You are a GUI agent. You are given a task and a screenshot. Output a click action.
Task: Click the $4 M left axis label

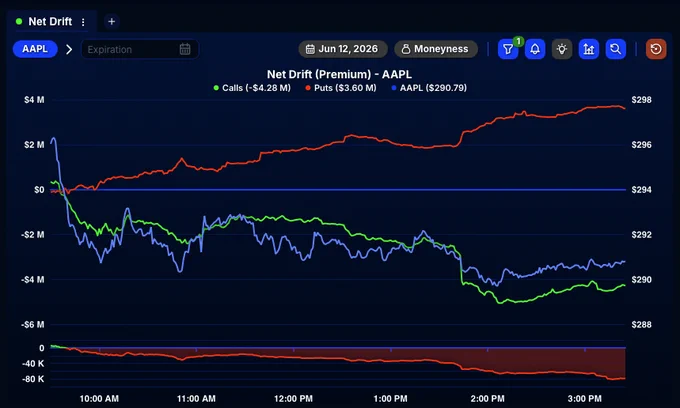click(x=34, y=100)
